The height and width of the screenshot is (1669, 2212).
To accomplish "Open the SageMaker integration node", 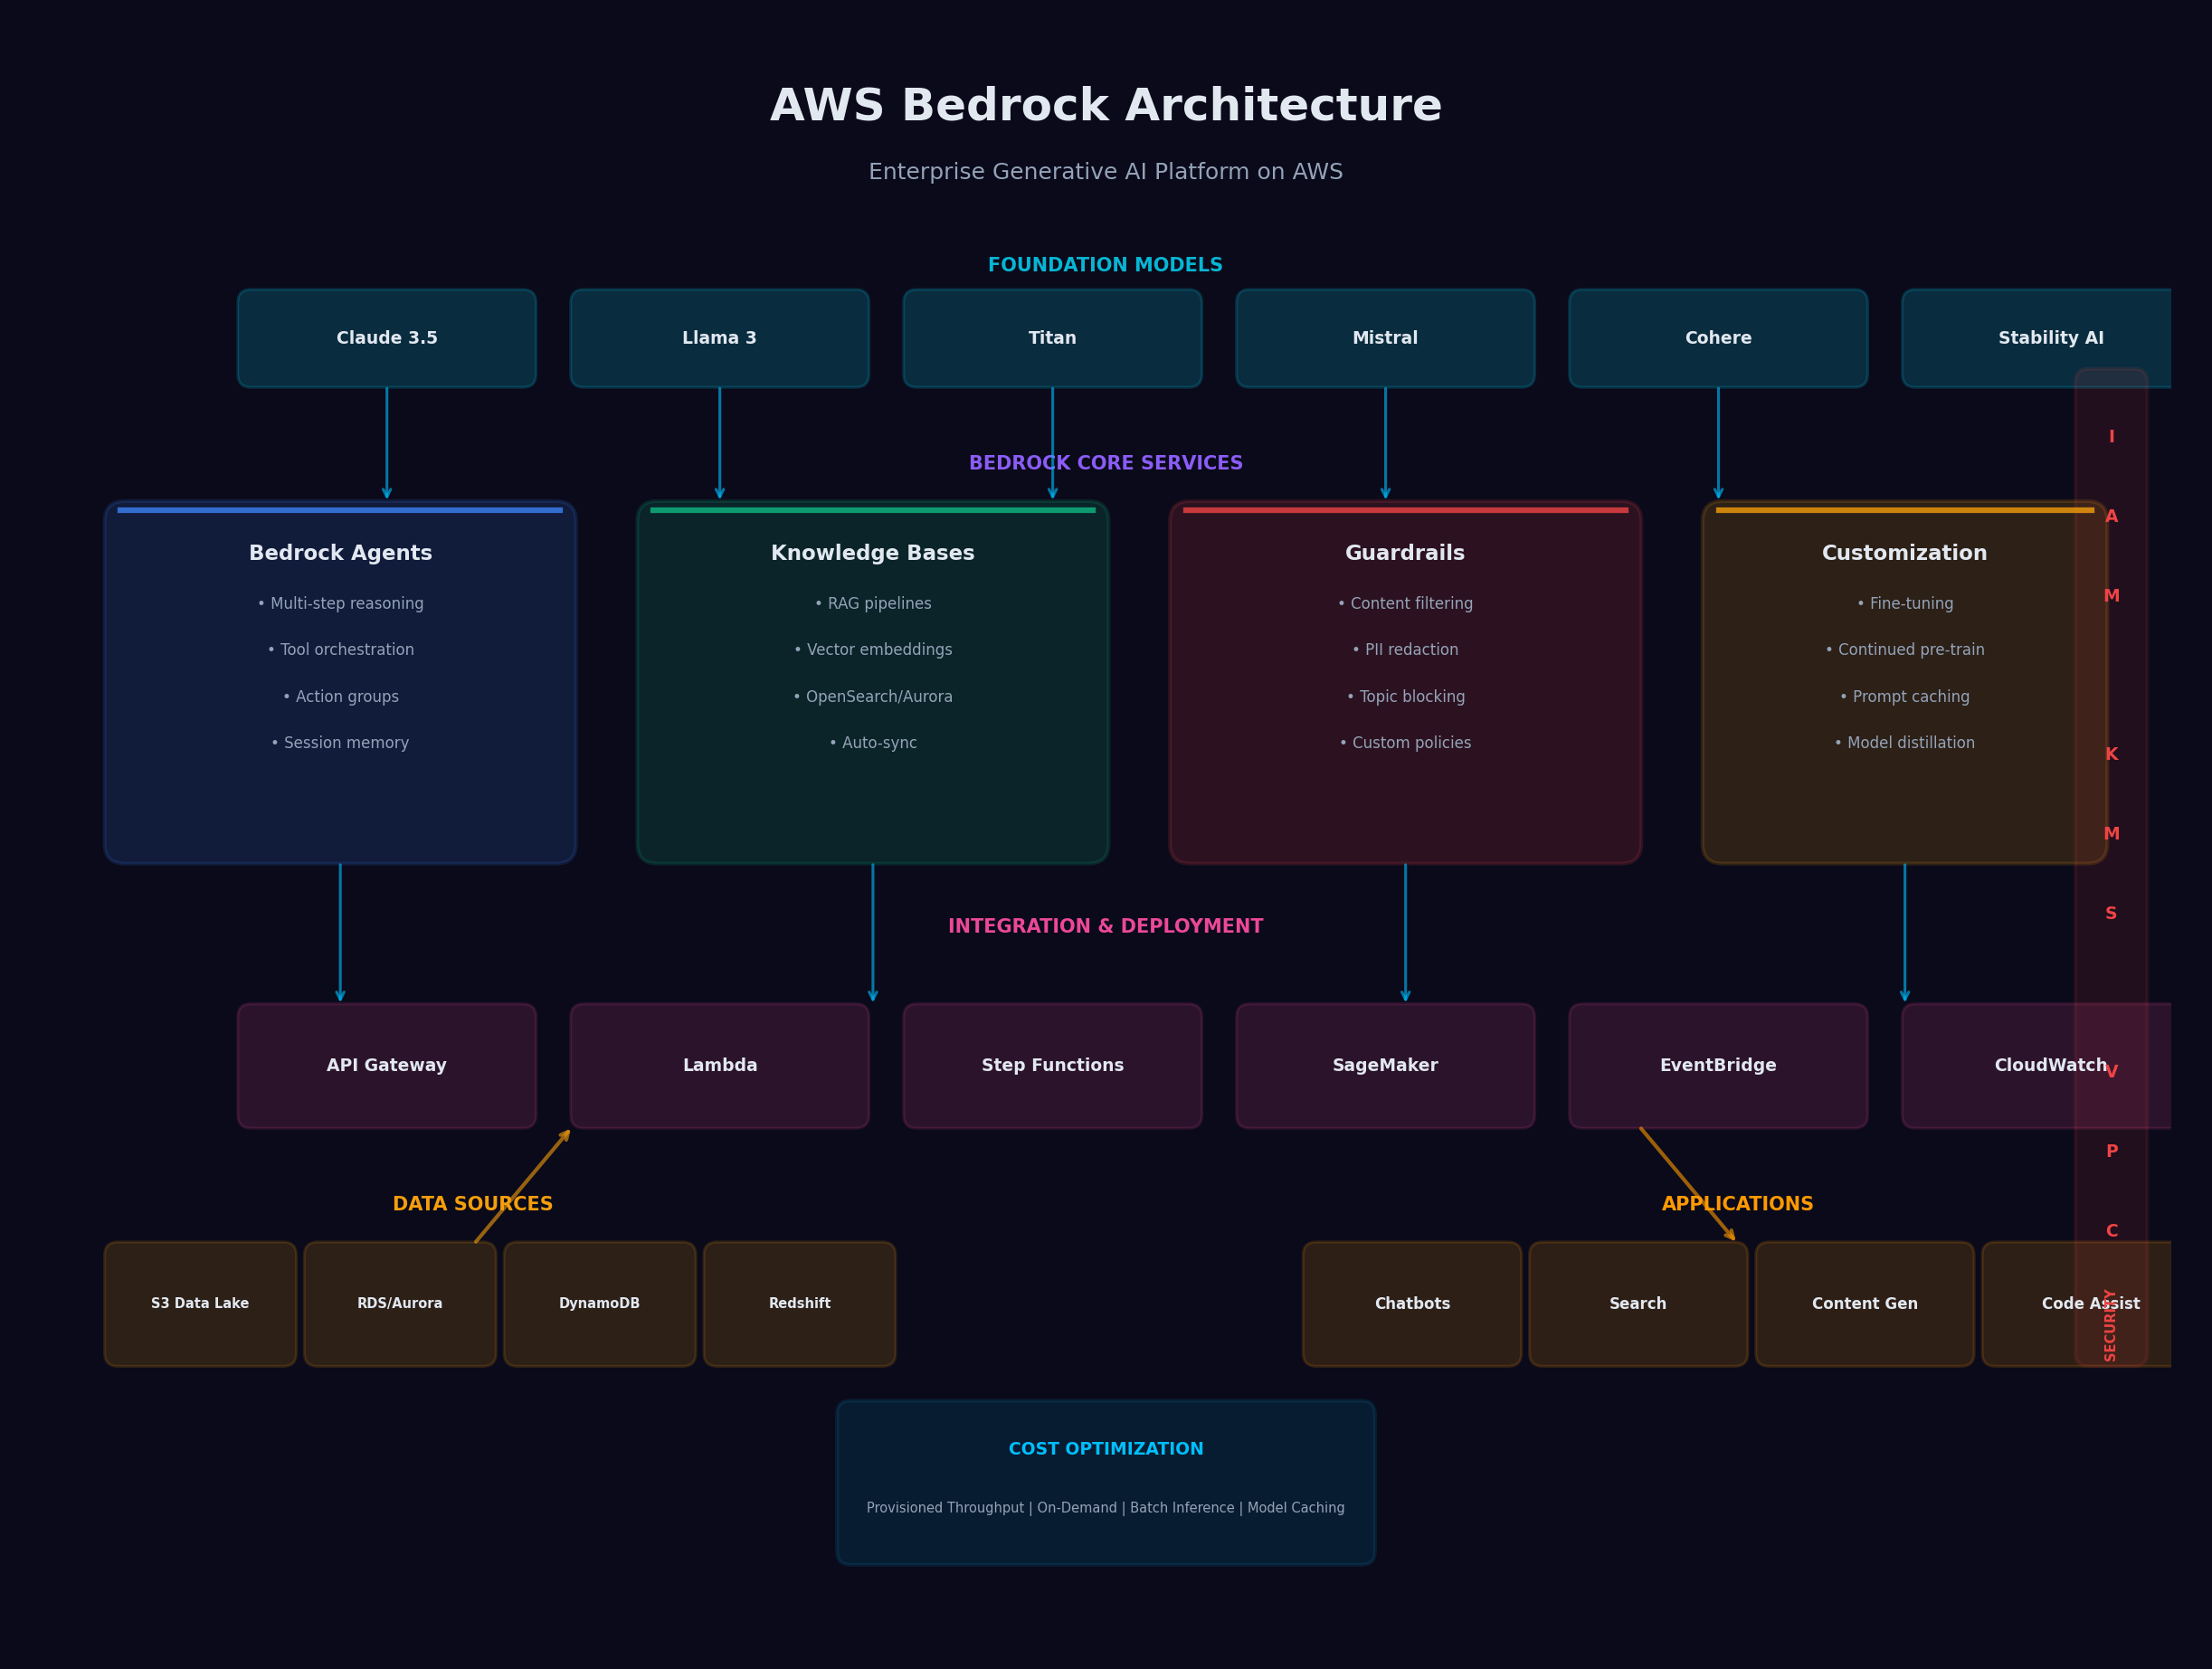I will pyautogui.click(x=1385, y=1065).
